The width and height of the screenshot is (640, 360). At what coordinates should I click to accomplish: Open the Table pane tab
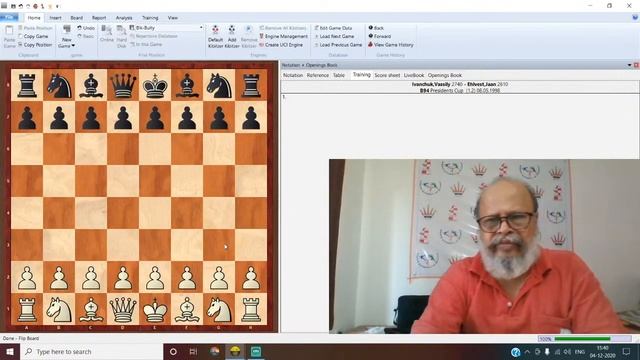pyautogui.click(x=339, y=76)
